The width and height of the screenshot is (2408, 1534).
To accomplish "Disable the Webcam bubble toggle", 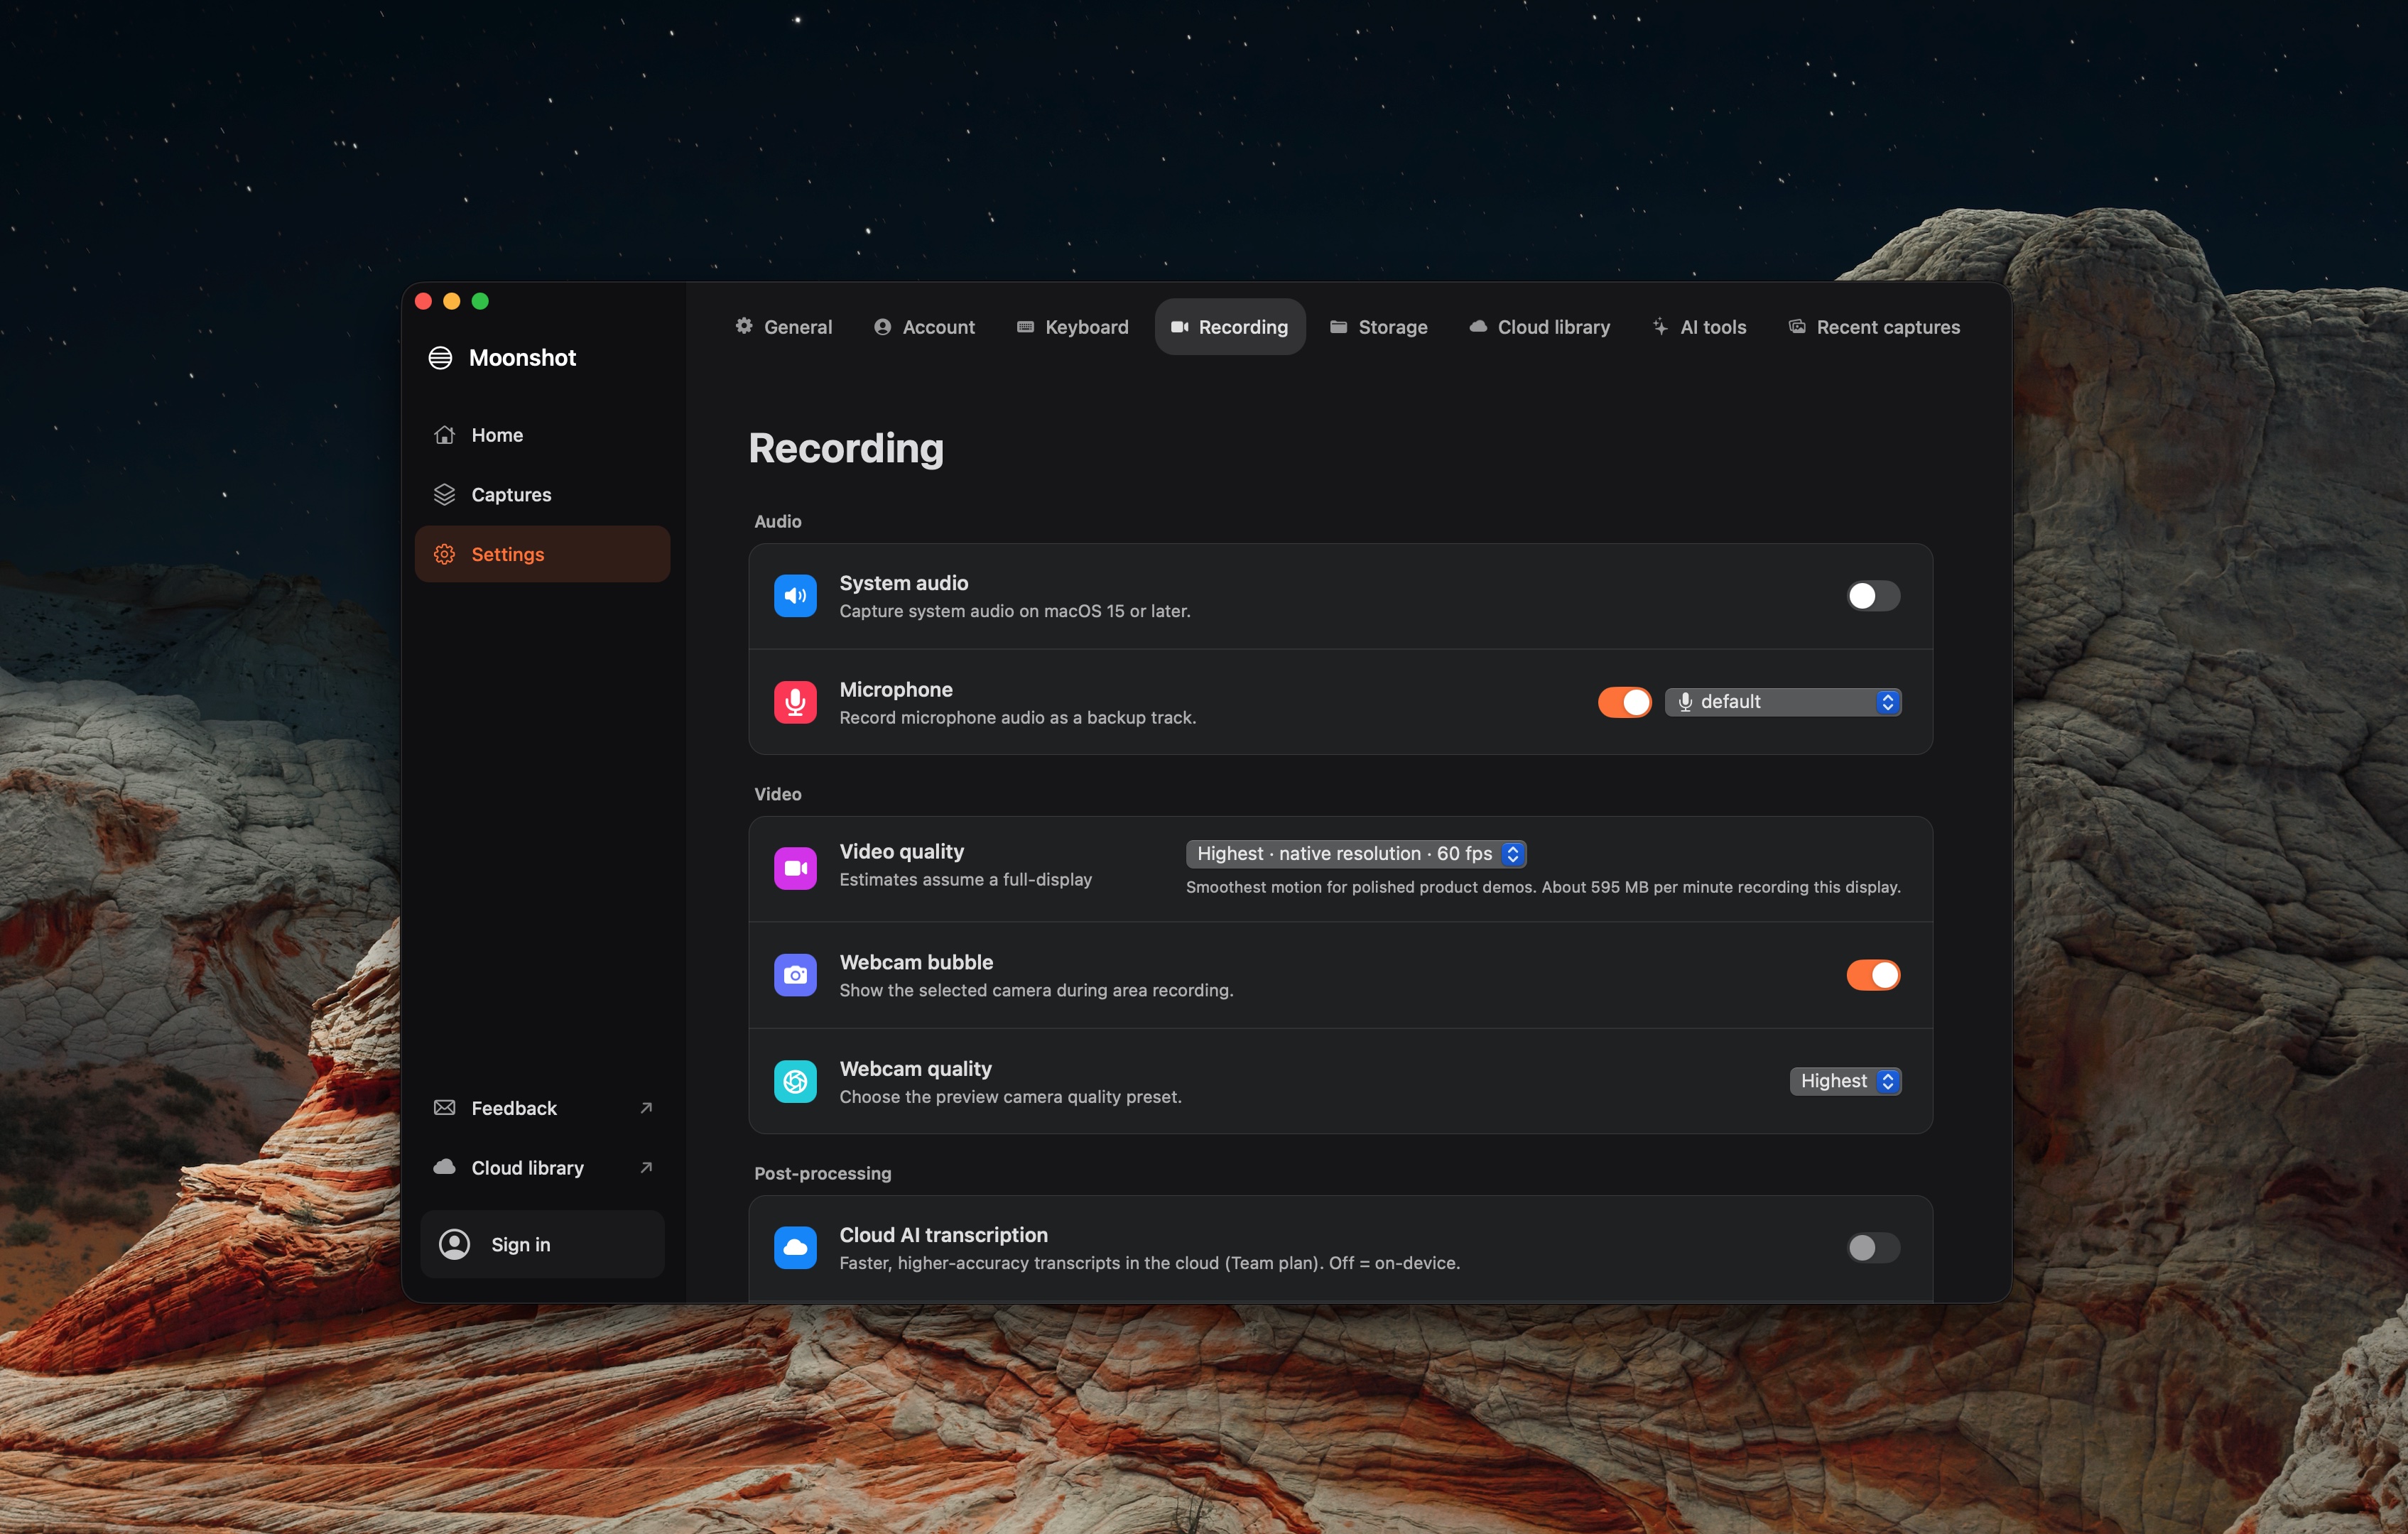I will (1873, 975).
